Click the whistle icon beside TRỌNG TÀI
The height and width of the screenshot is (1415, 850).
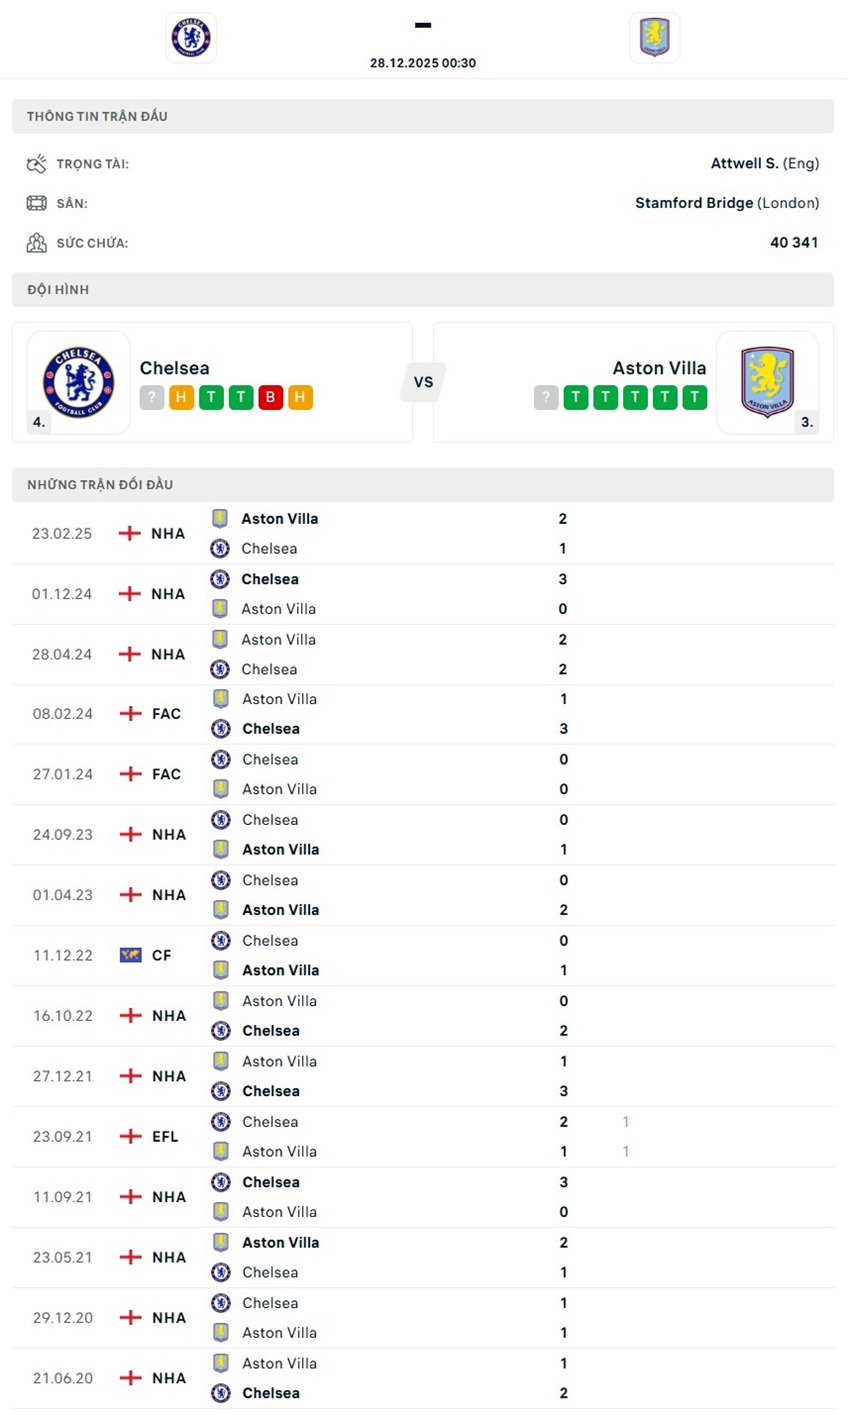(x=37, y=162)
